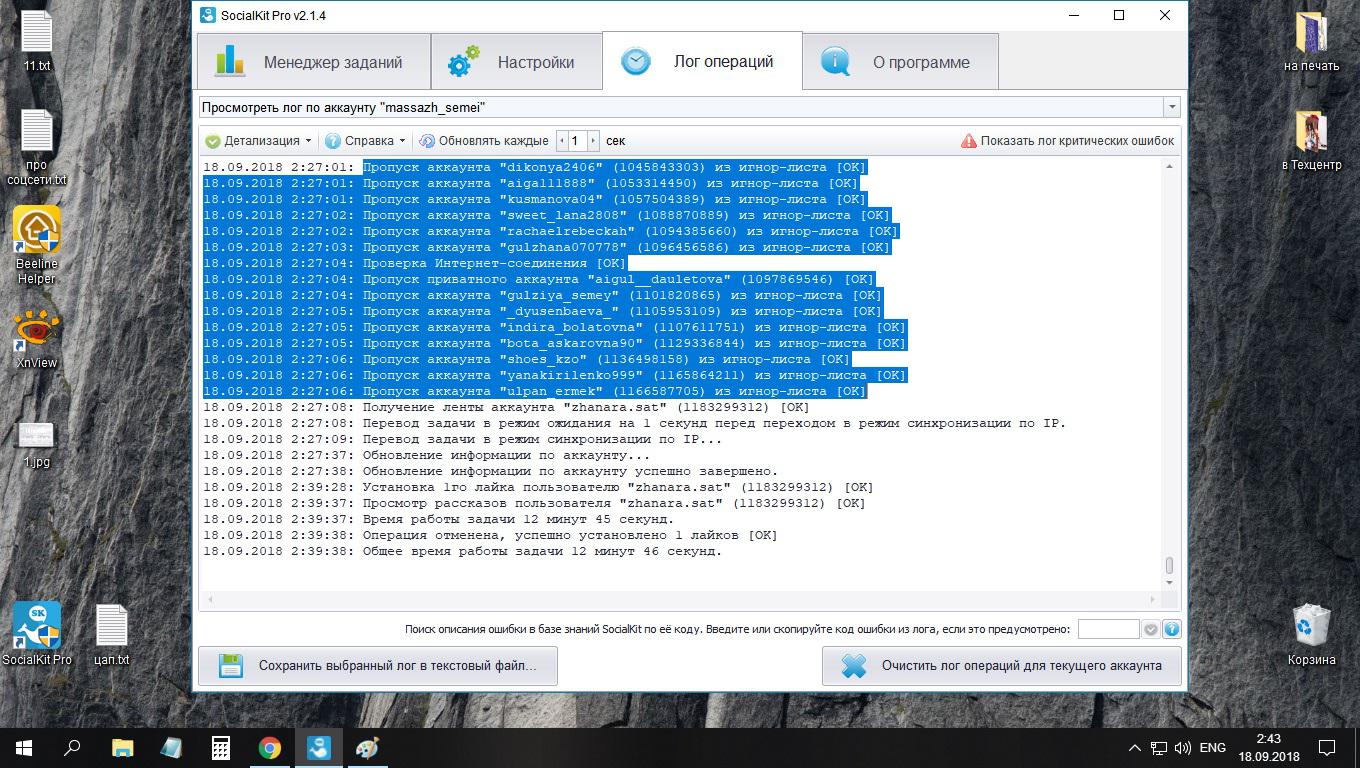Image resolution: width=1360 pixels, height=768 pixels.
Task: Select log line about "dikonya2406" account
Action: tap(535, 167)
